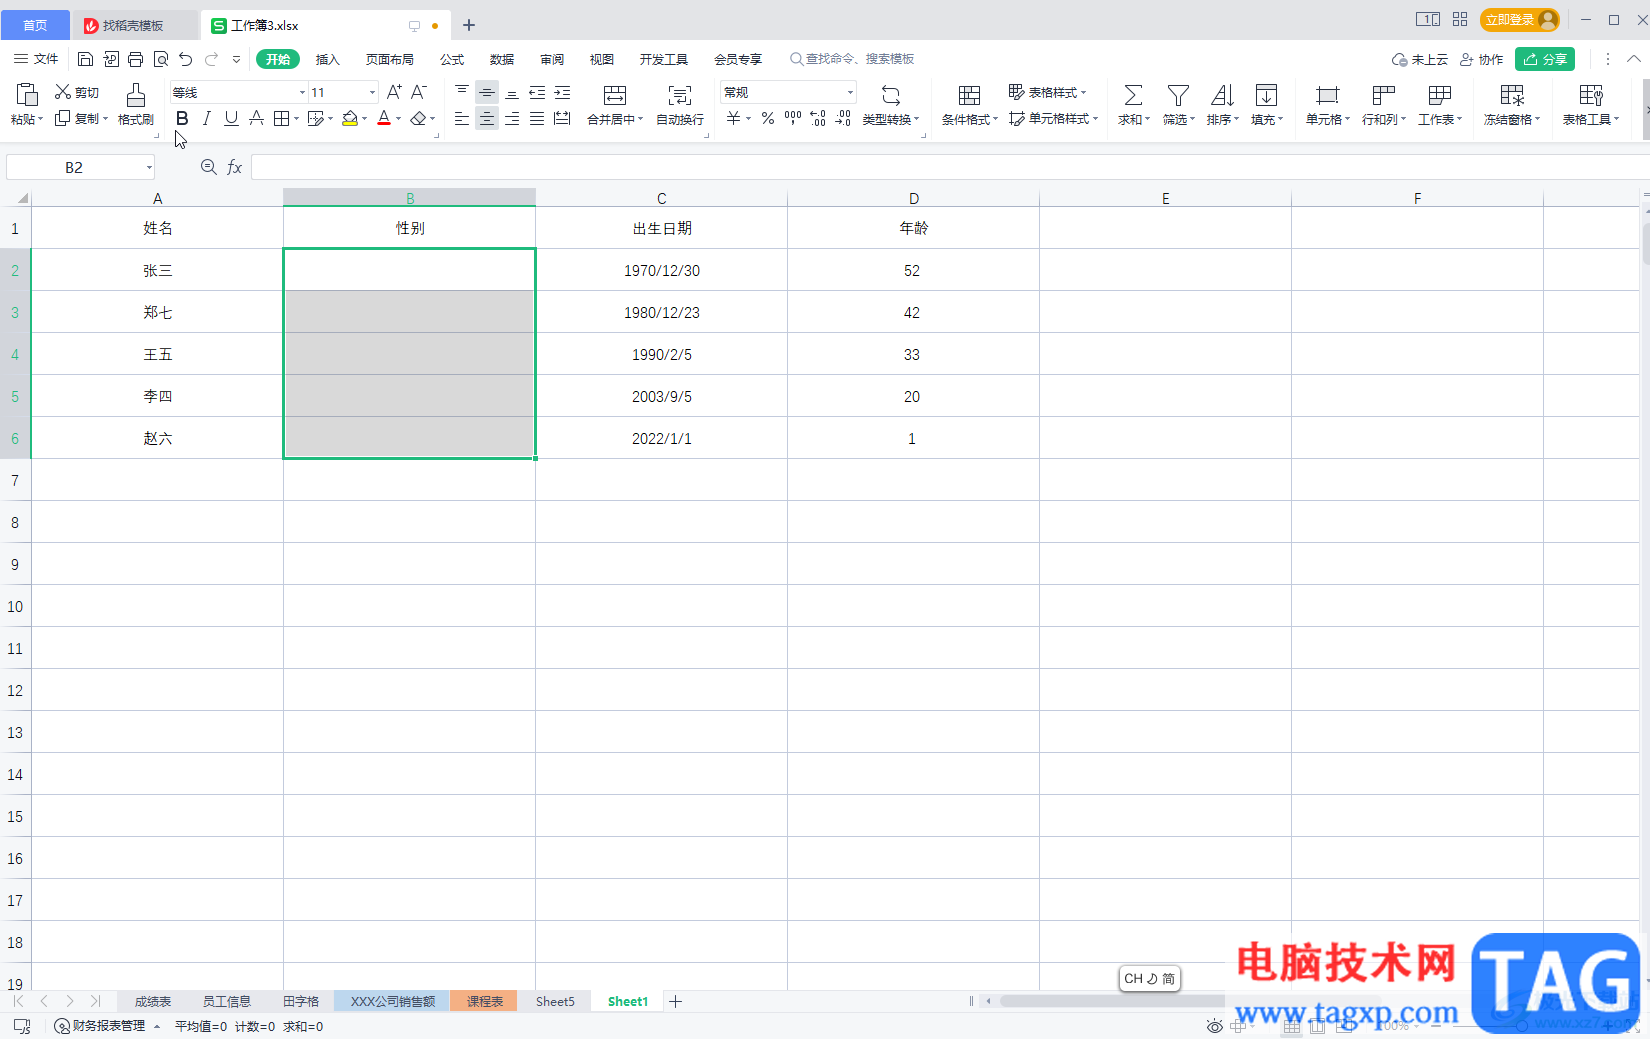Click the 立即登录 login button
This screenshot has width=1650, height=1039.
coord(1519,20)
